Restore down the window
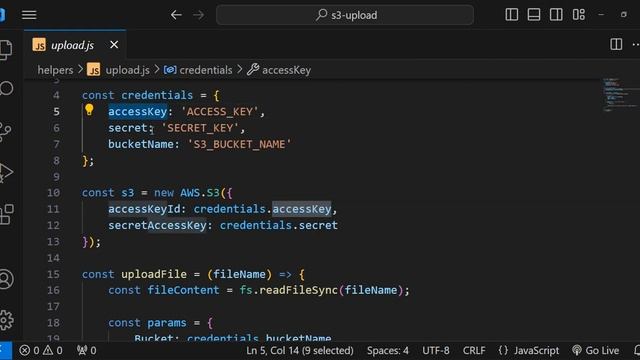The width and height of the screenshot is (640, 360). point(623,15)
